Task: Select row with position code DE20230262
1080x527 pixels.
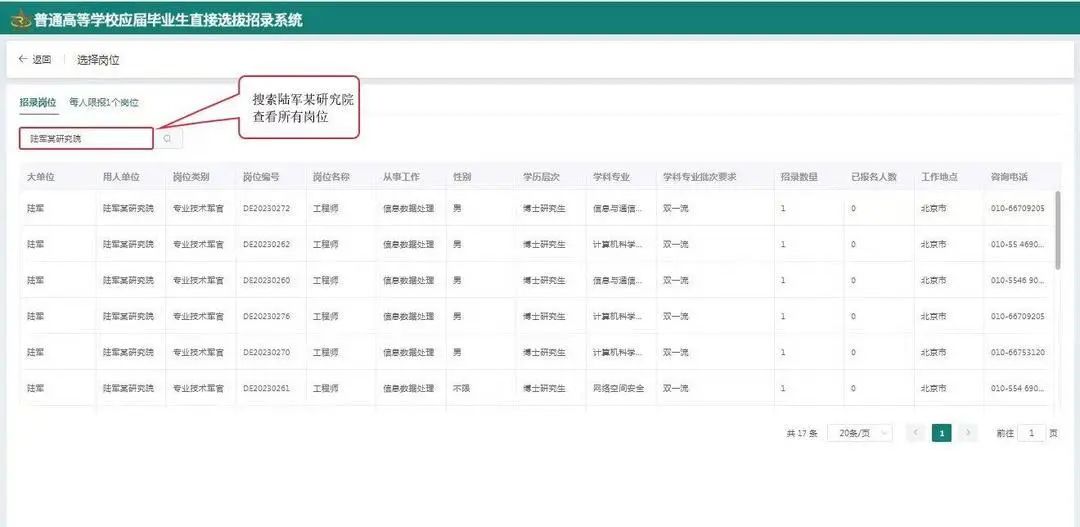Action: [266, 244]
